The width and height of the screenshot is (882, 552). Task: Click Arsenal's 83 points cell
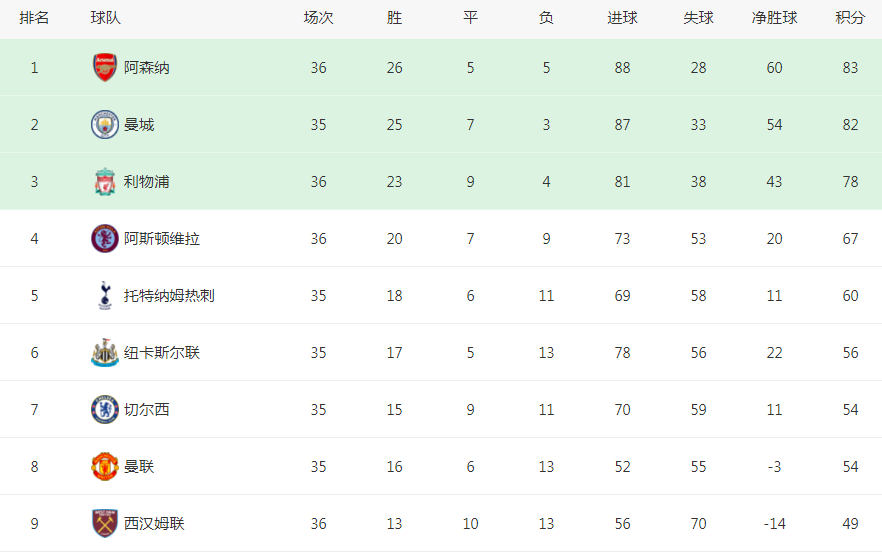click(x=850, y=68)
